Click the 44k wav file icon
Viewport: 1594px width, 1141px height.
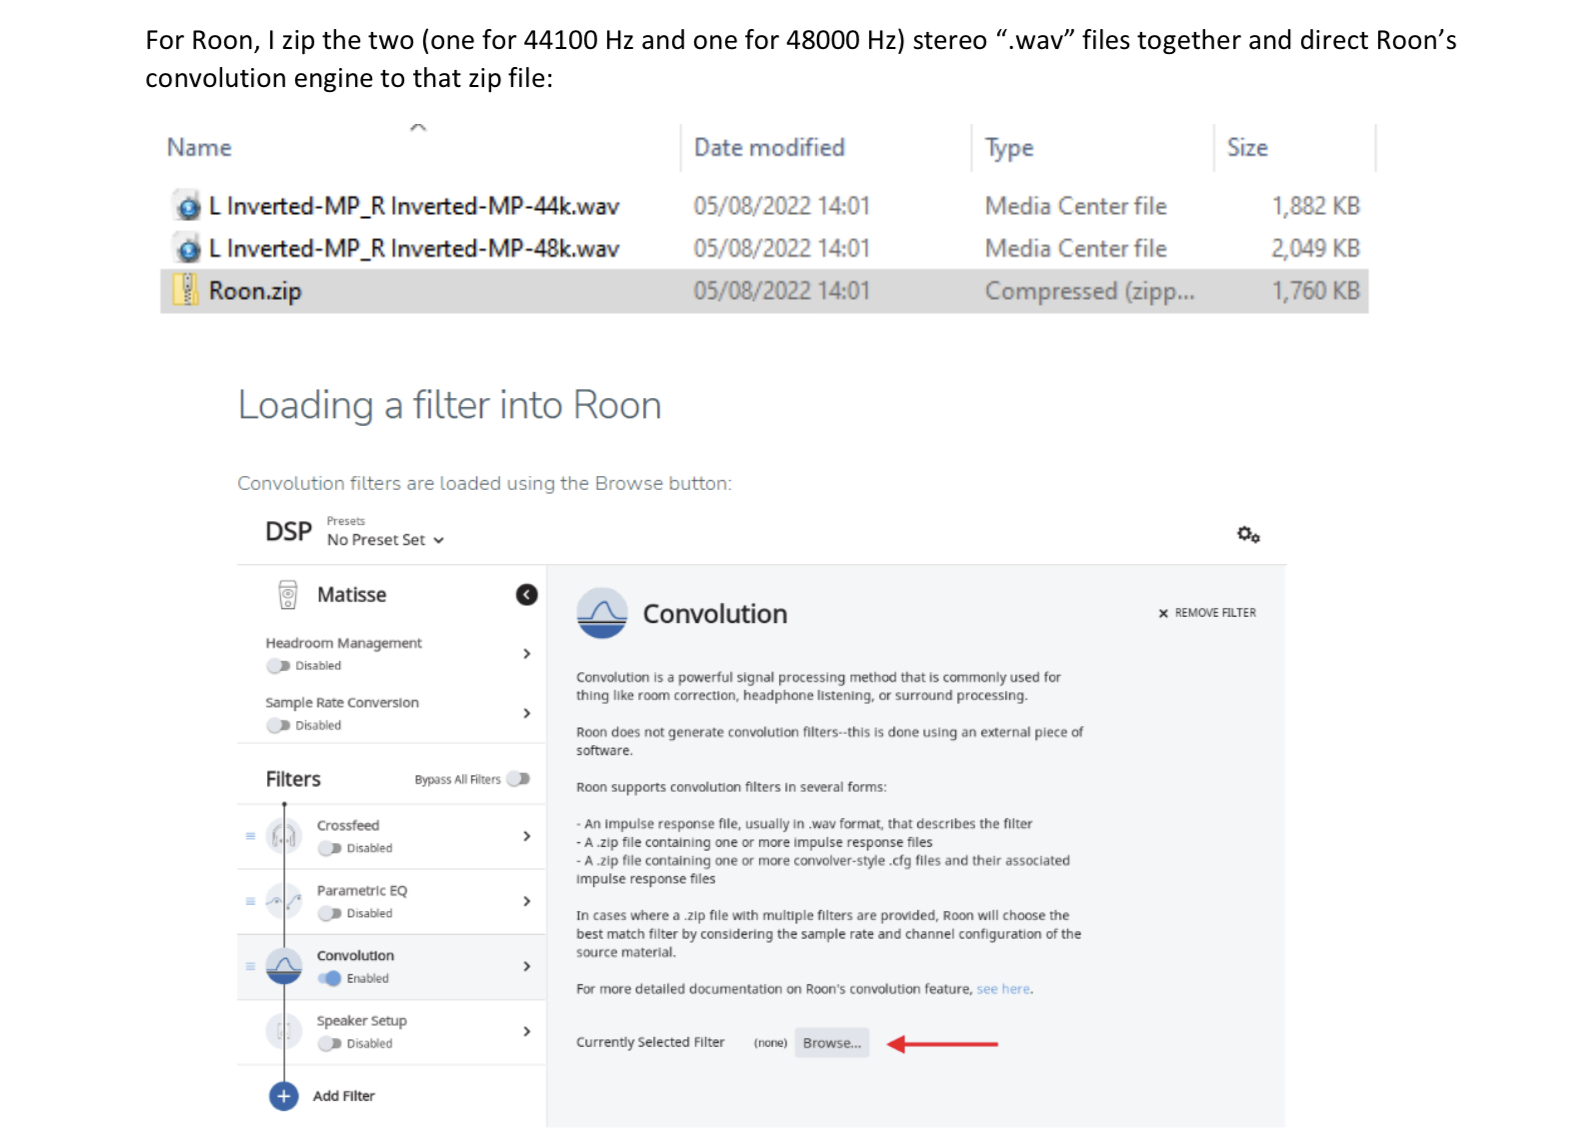[x=187, y=206]
